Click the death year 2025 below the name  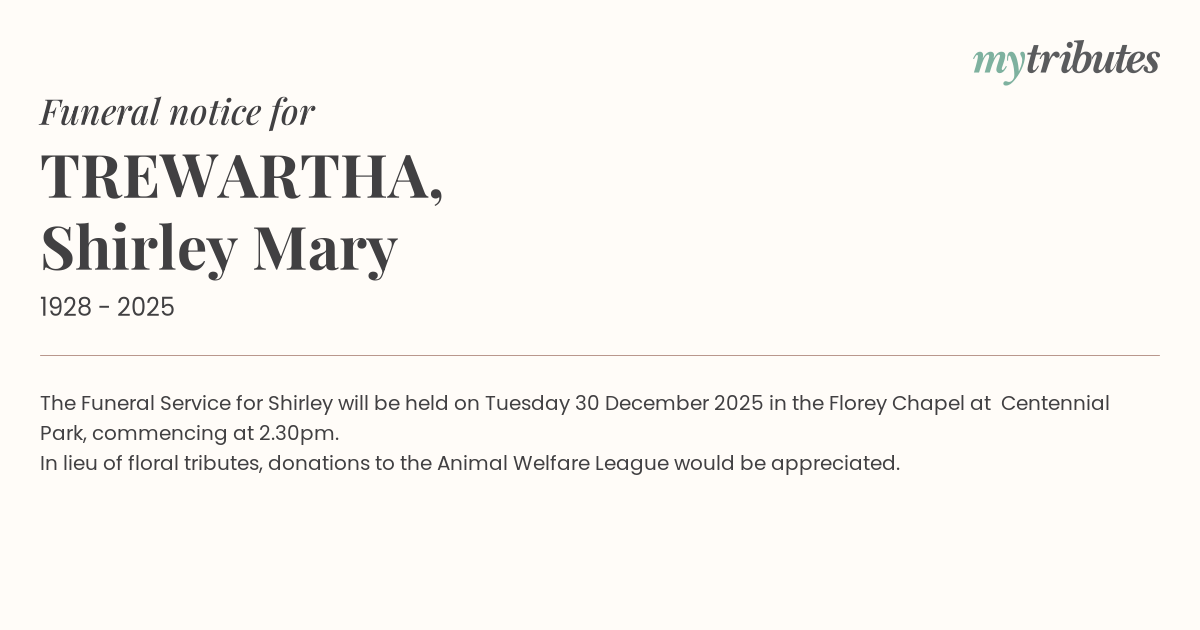(x=146, y=308)
